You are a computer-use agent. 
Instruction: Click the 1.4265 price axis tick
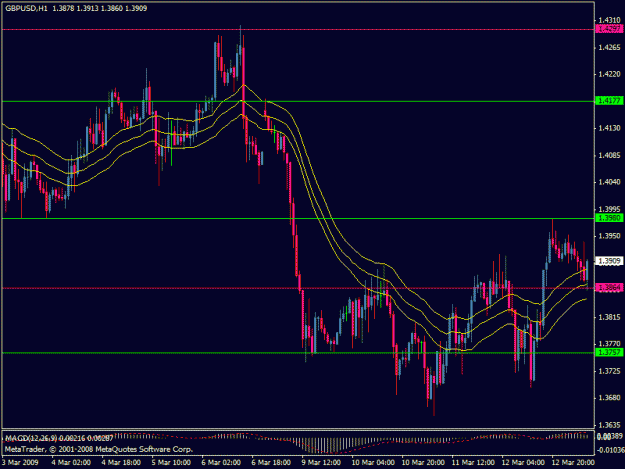[610, 47]
